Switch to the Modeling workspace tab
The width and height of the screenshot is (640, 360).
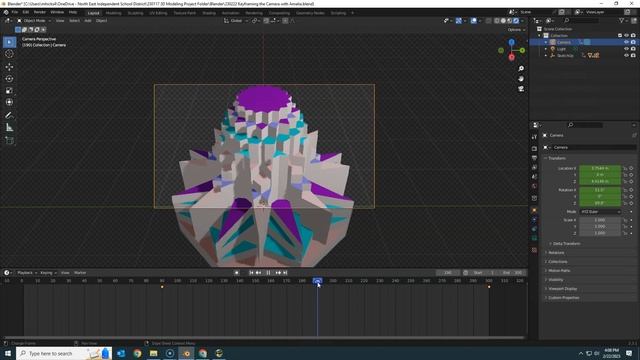click(x=113, y=13)
